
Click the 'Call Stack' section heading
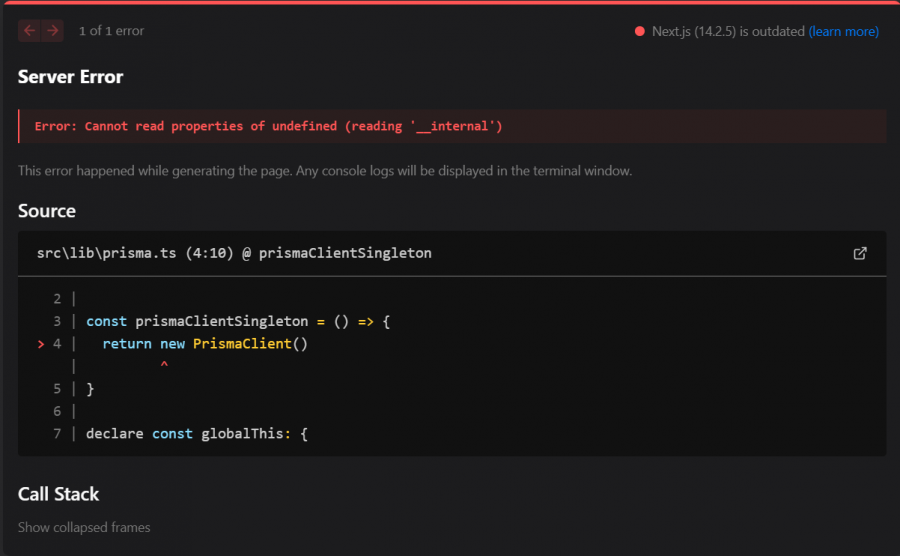[58, 494]
